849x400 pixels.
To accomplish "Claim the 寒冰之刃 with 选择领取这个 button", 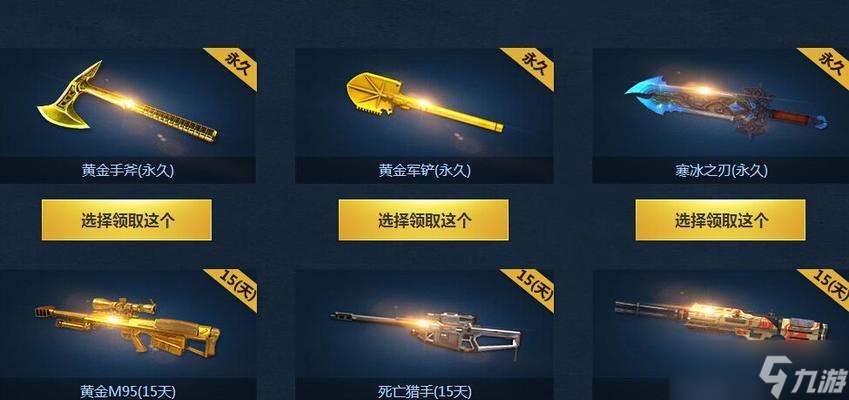I will (720, 220).
